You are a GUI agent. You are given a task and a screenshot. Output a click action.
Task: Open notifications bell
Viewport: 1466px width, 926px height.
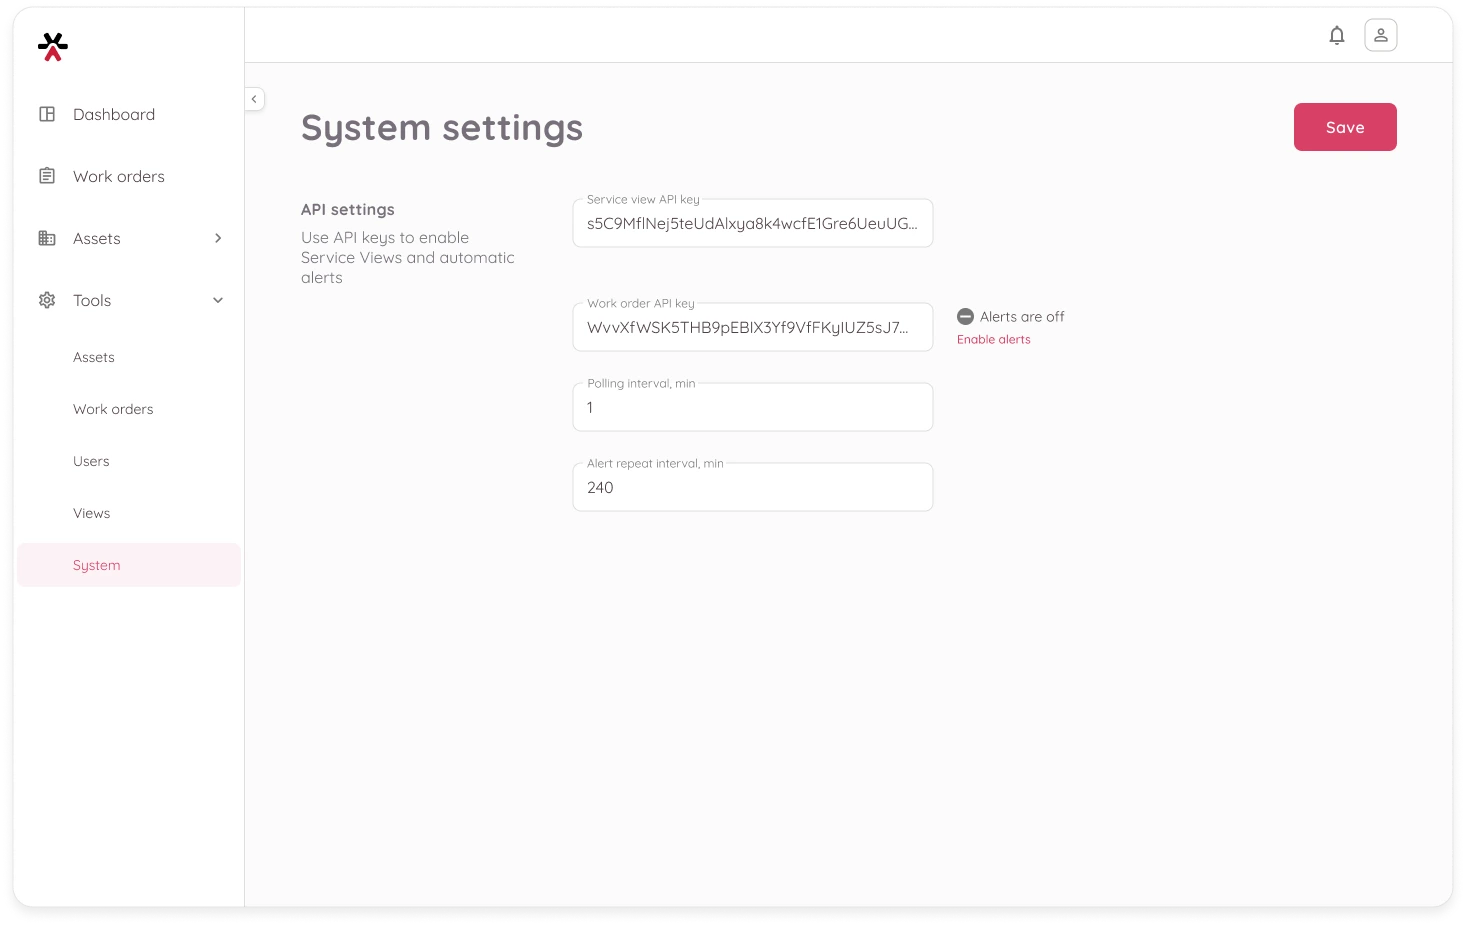click(1336, 36)
